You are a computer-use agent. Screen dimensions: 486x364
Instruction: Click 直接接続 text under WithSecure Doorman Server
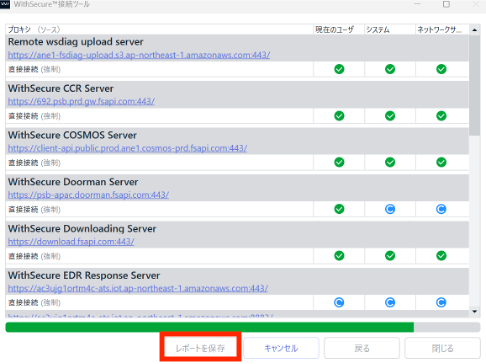tap(23, 209)
